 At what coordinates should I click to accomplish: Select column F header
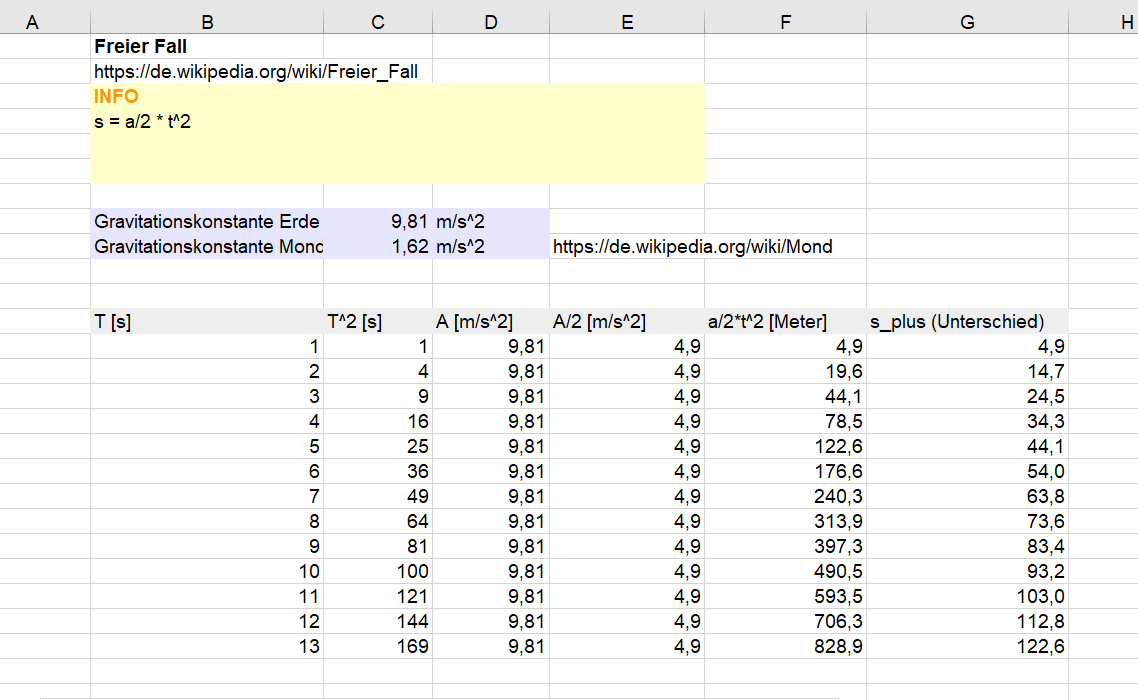(x=785, y=23)
